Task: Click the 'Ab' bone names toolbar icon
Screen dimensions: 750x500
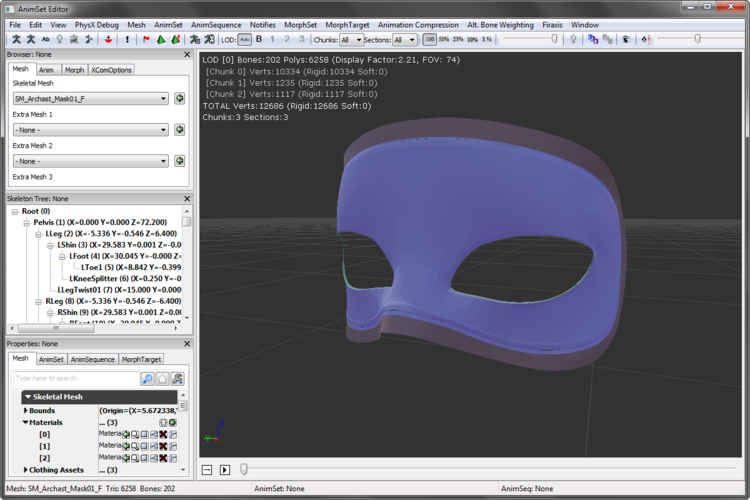Action: click(45, 39)
